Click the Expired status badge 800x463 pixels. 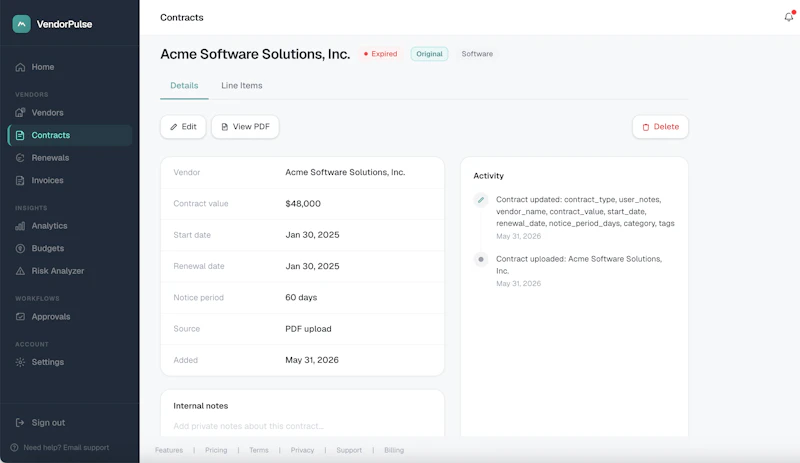(x=380, y=54)
